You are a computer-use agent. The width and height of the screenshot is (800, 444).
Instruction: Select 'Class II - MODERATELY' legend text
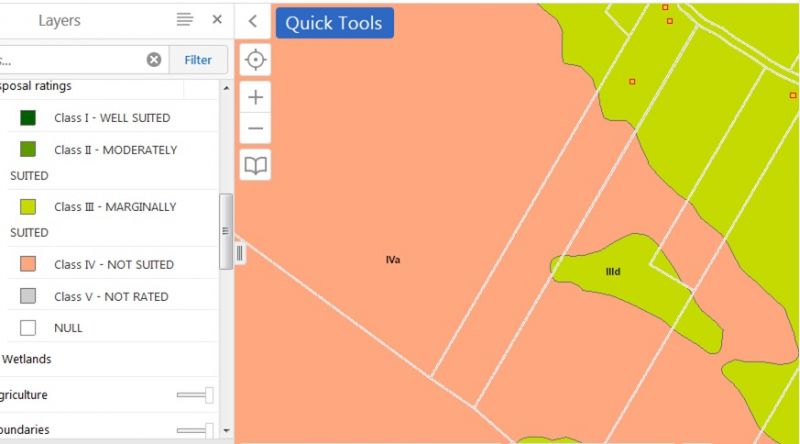click(116, 150)
